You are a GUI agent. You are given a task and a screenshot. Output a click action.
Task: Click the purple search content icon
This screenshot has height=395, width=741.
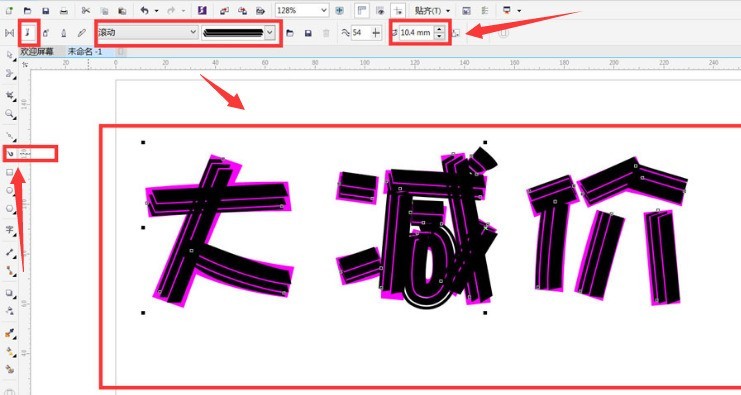[202, 10]
